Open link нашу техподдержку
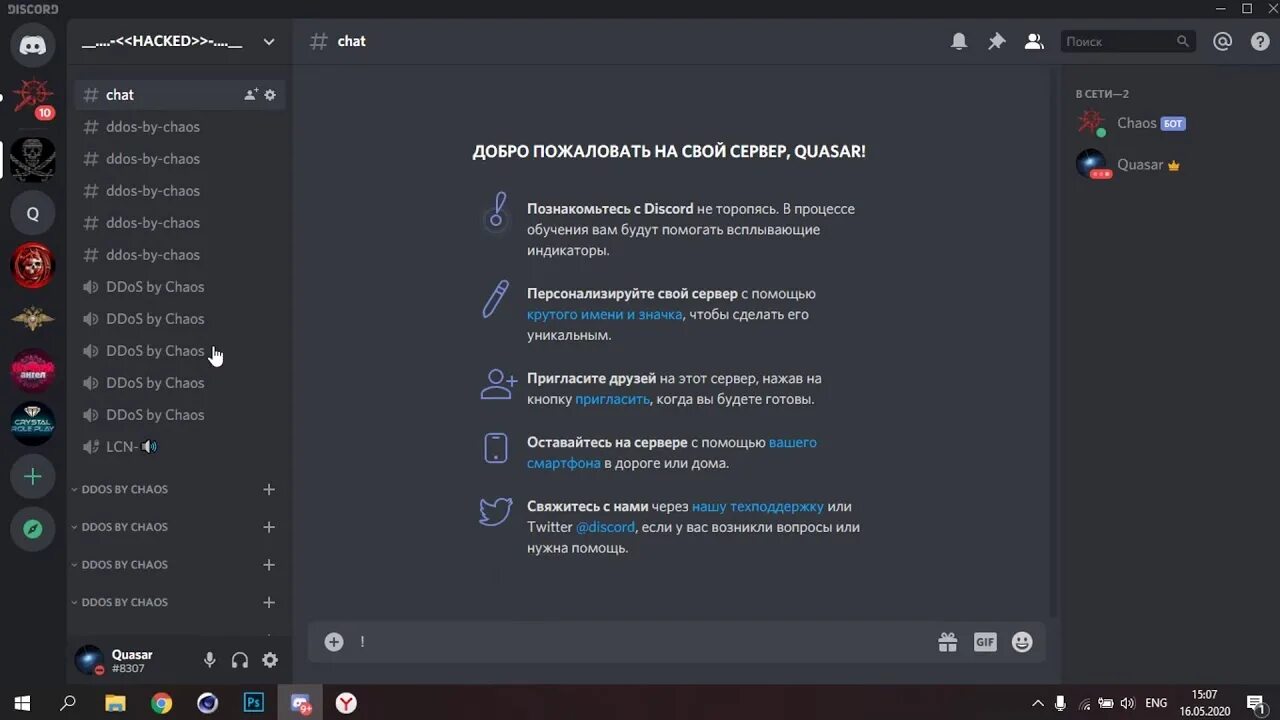The image size is (1280, 720). coord(758,506)
